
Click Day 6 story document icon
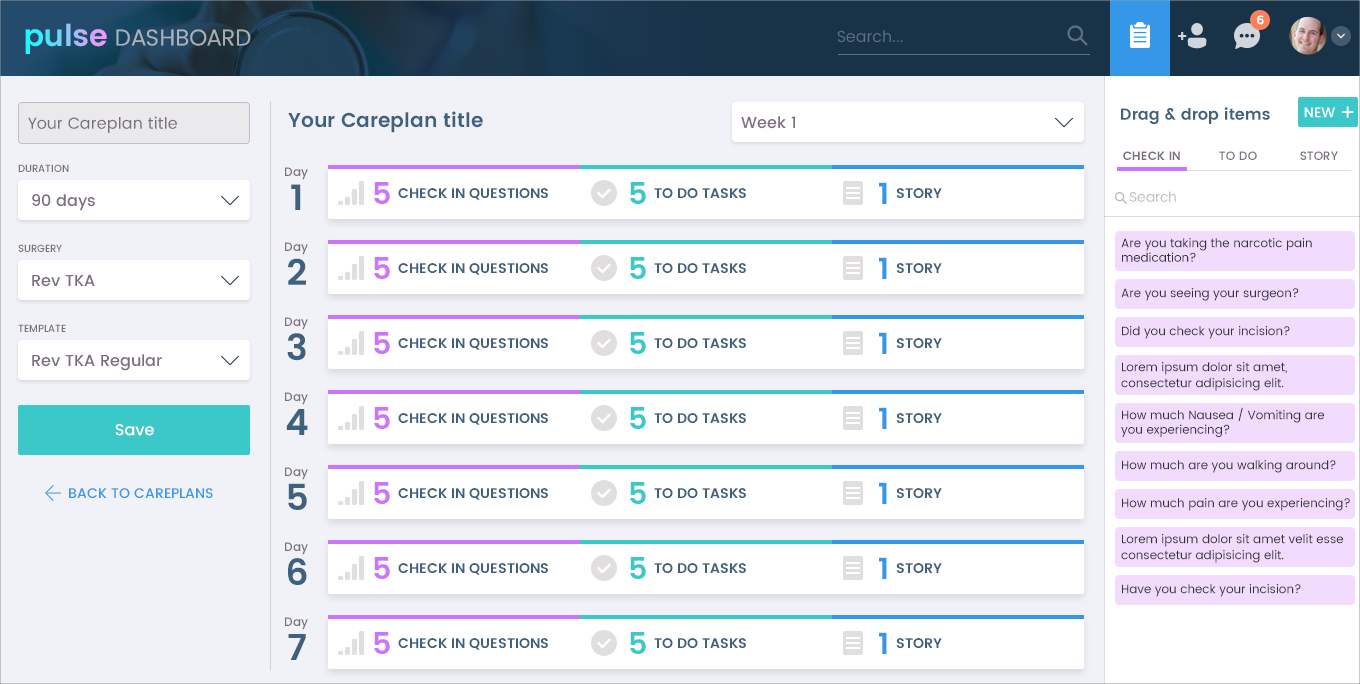click(853, 568)
